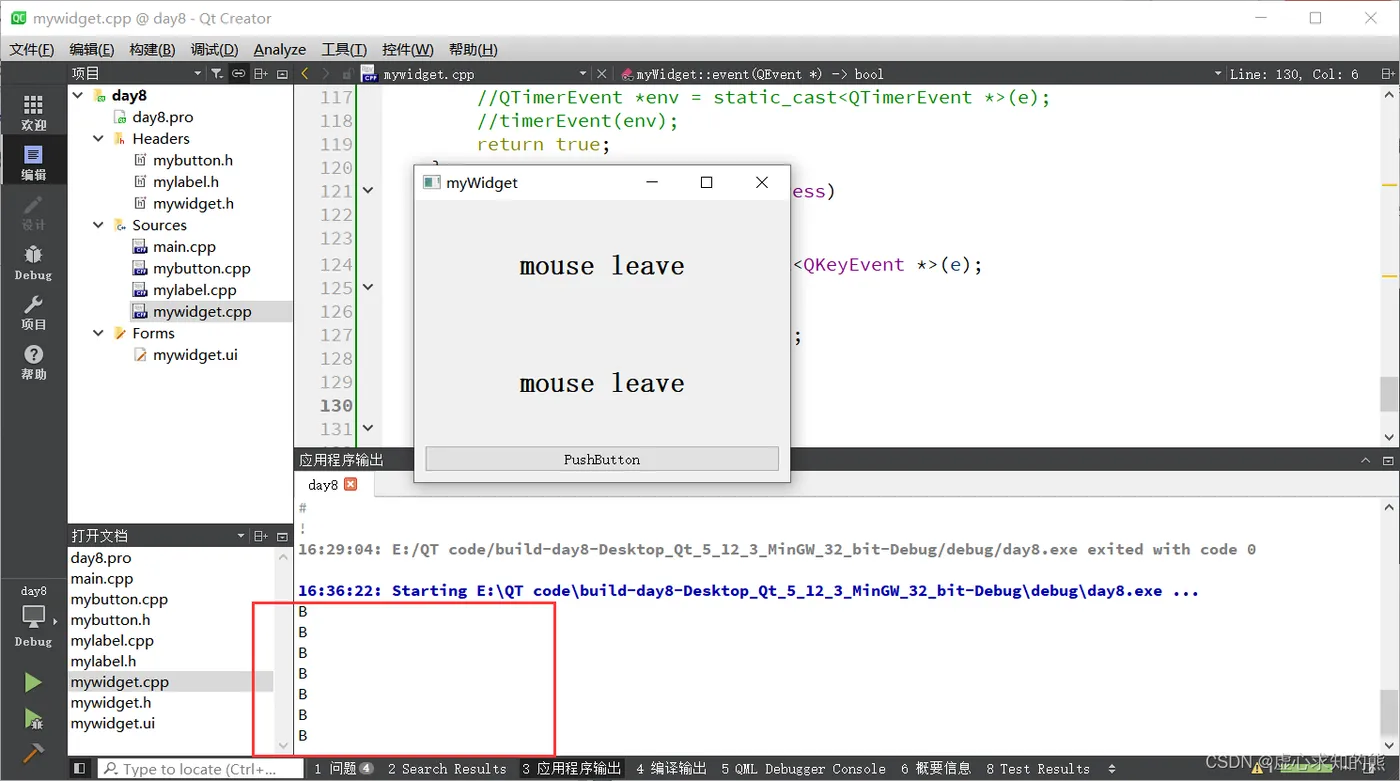The image size is (1400, 781).
Task: Open the 帮助(H) menu
Action: click(x=473, y=49)
